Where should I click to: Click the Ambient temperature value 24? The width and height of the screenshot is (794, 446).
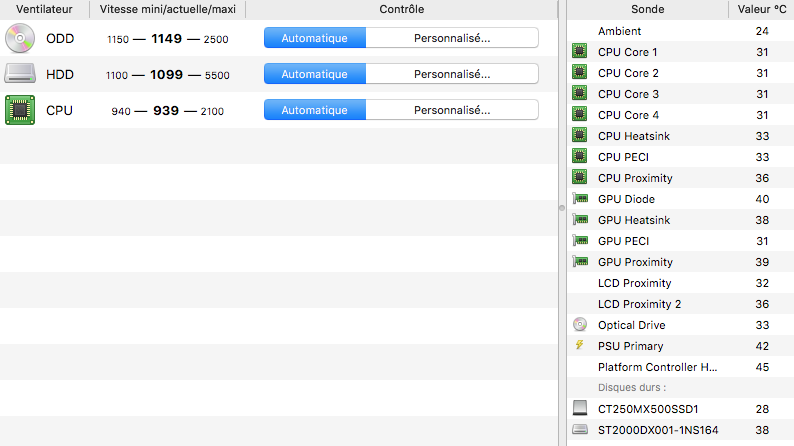tap(762, 31)
